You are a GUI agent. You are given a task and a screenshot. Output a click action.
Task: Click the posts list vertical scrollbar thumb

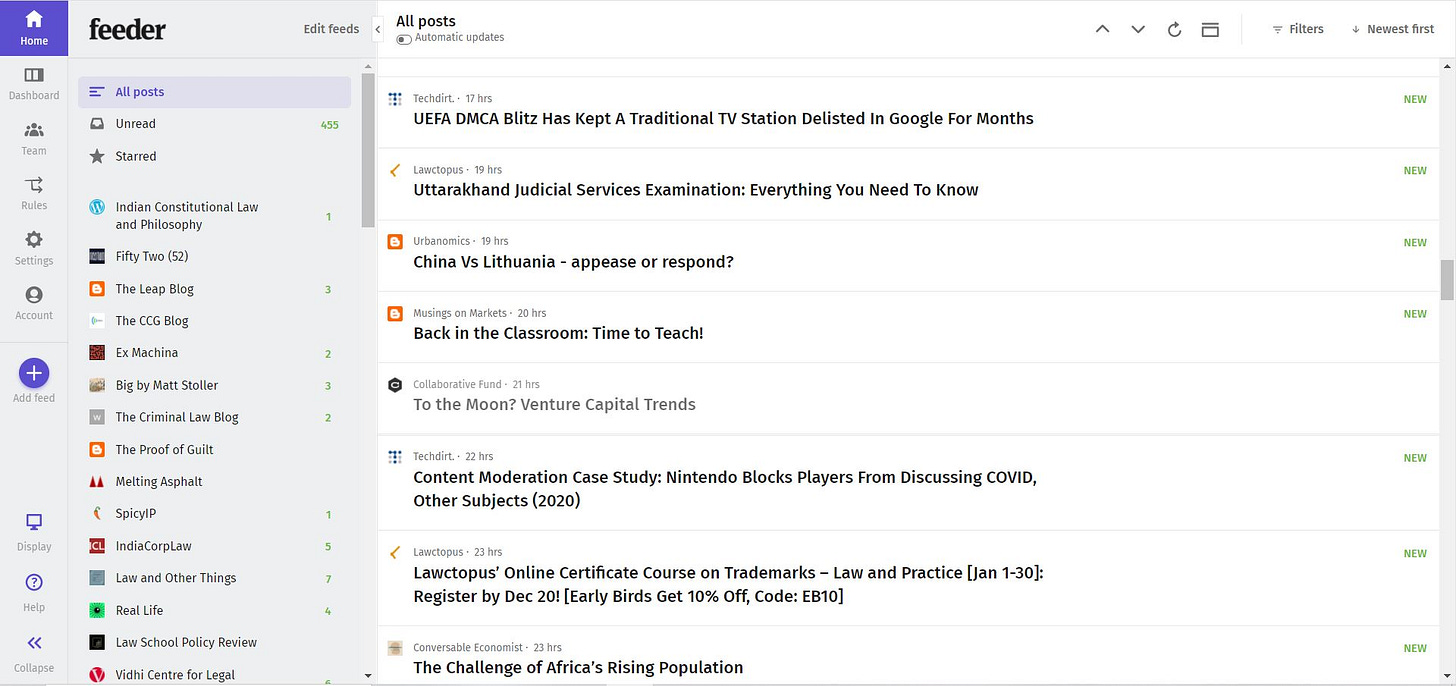1447,280
